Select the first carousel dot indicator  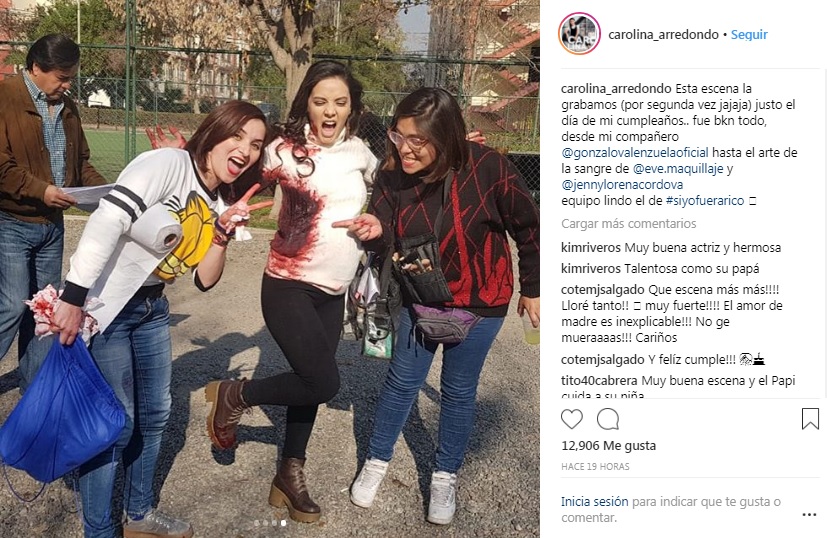(256, 523)
